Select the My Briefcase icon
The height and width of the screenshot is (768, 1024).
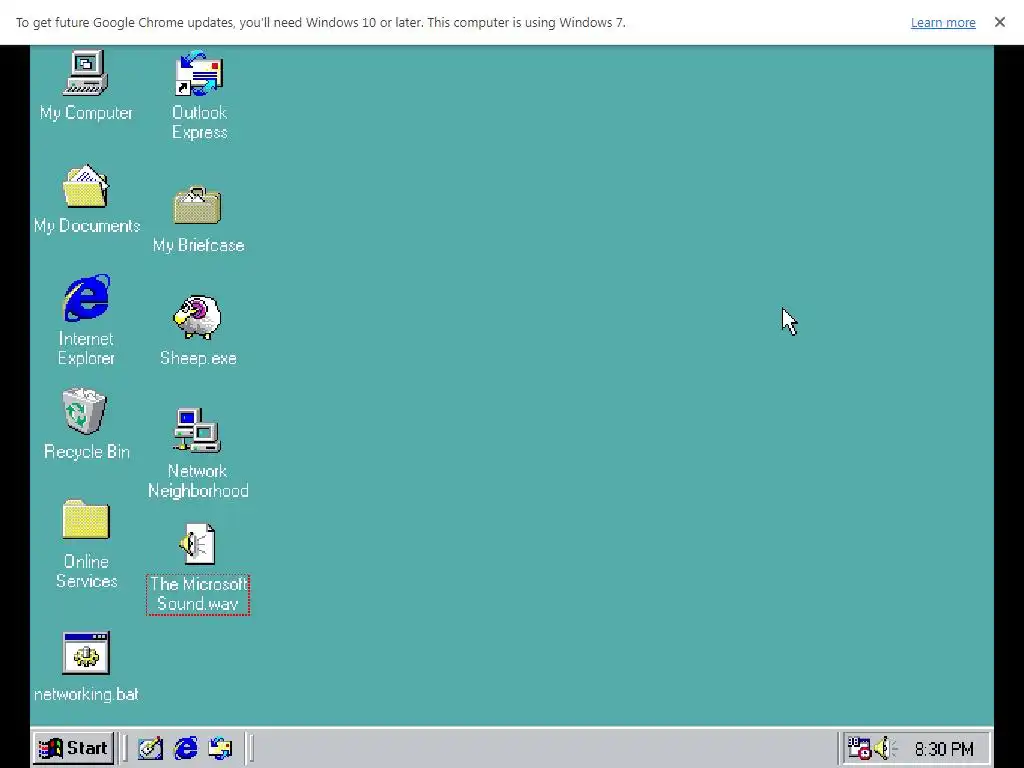pyautogui.click(x=197, y=205)
